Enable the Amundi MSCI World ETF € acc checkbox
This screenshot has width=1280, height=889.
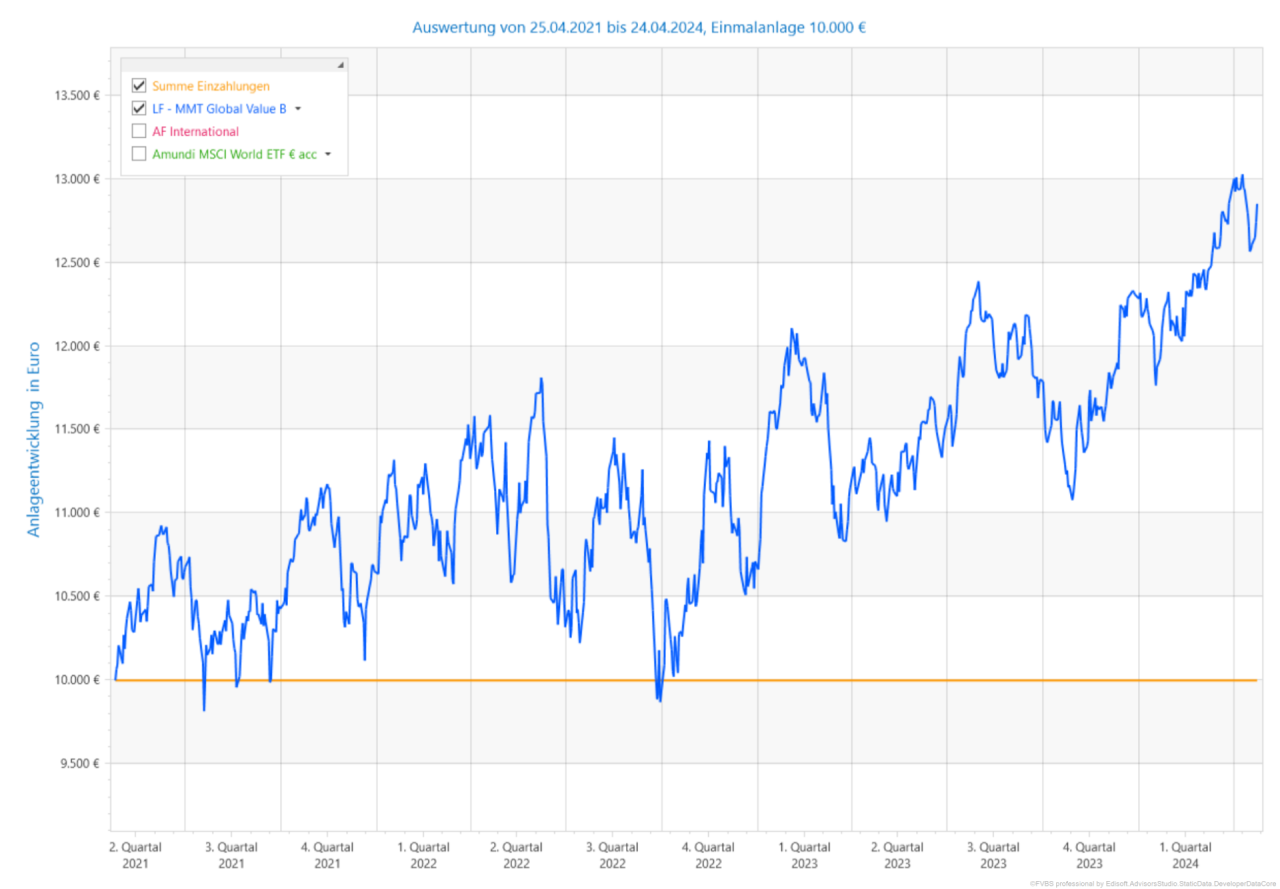tap(138, 153)
